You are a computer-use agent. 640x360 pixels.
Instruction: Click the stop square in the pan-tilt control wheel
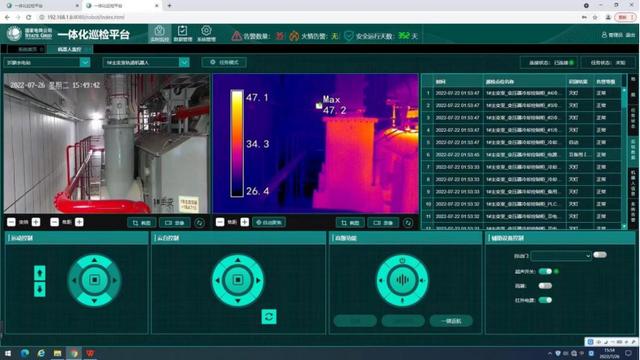point(238,280)
